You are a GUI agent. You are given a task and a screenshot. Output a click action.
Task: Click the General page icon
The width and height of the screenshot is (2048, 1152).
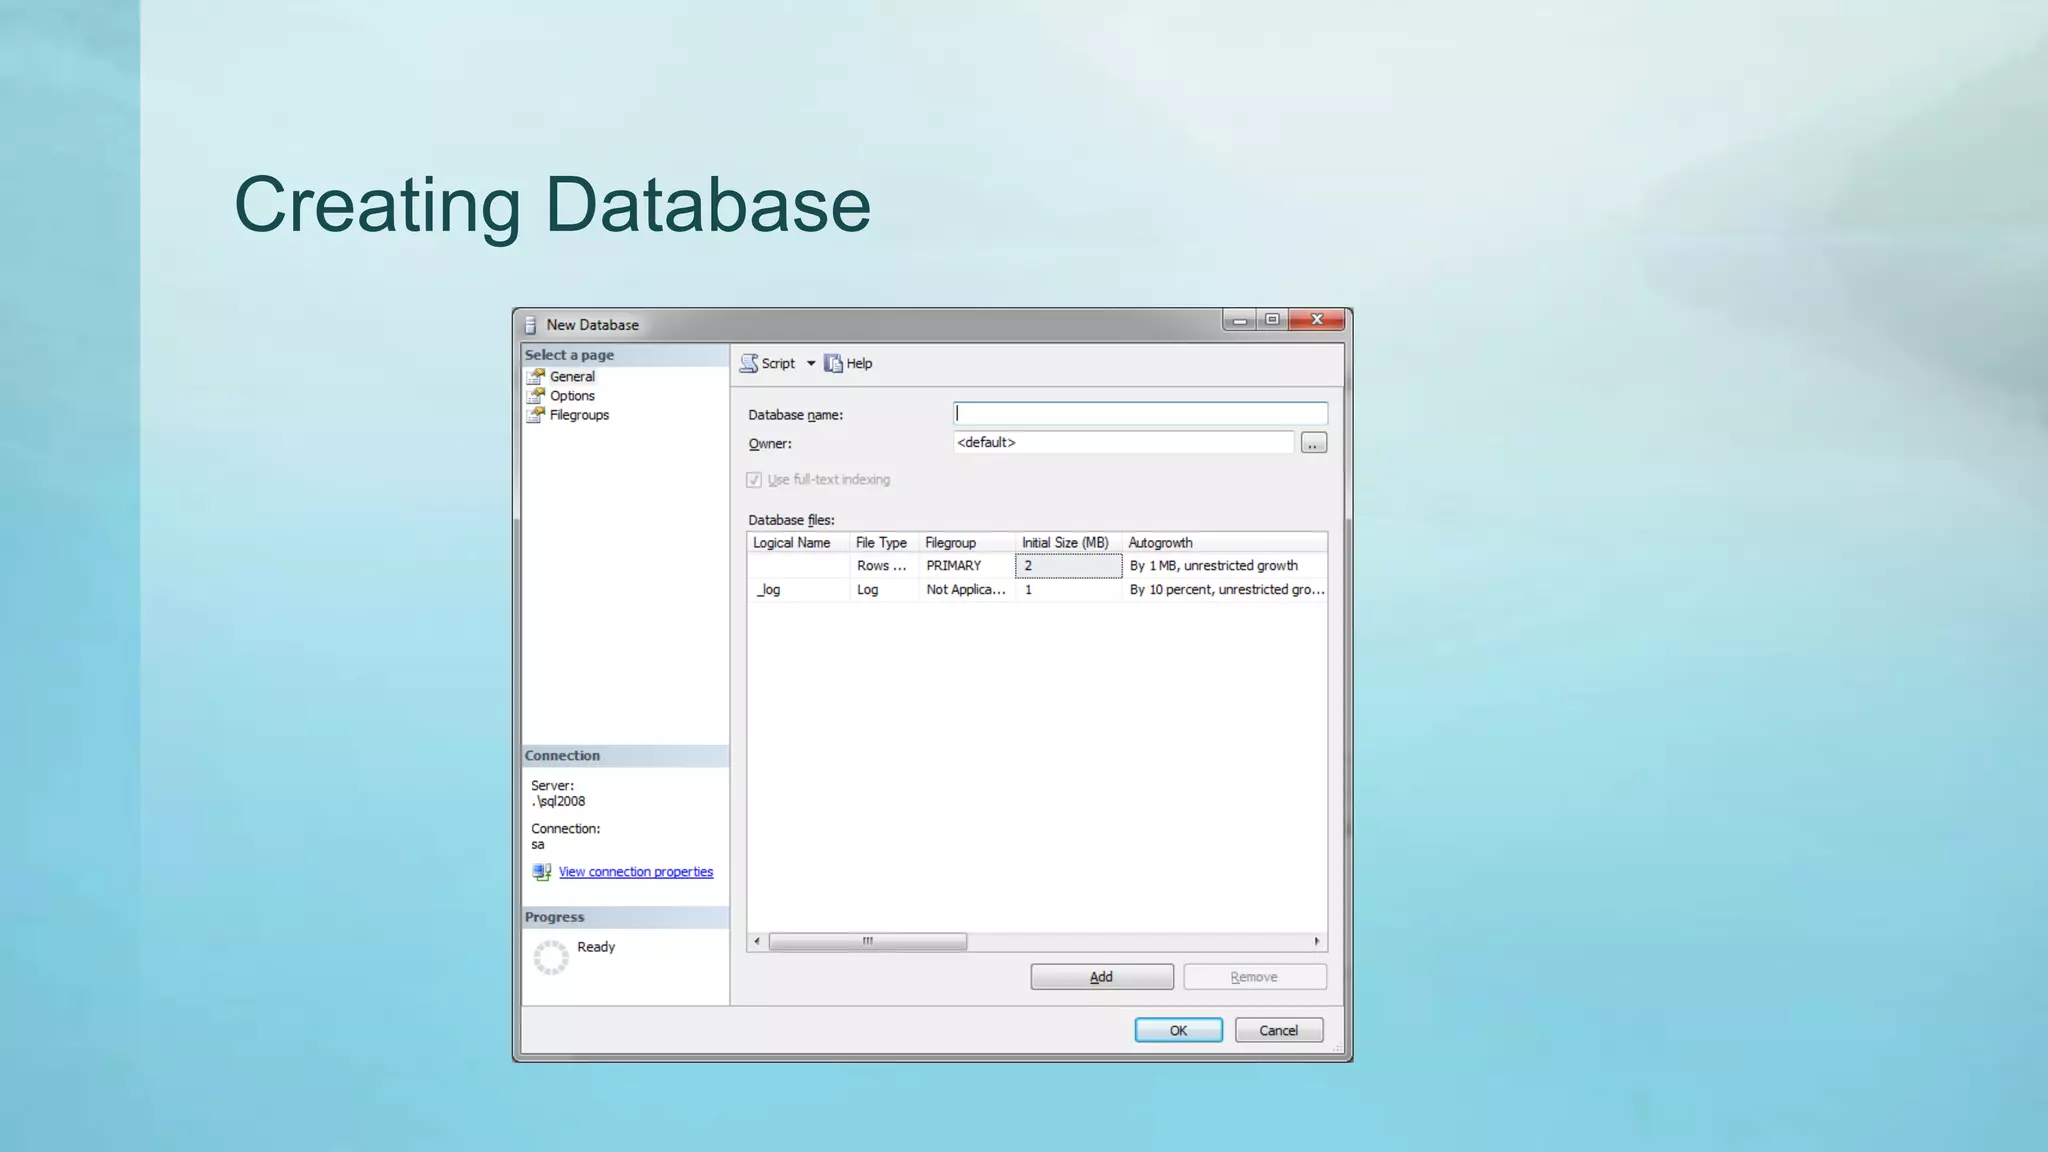pos(536,376)
